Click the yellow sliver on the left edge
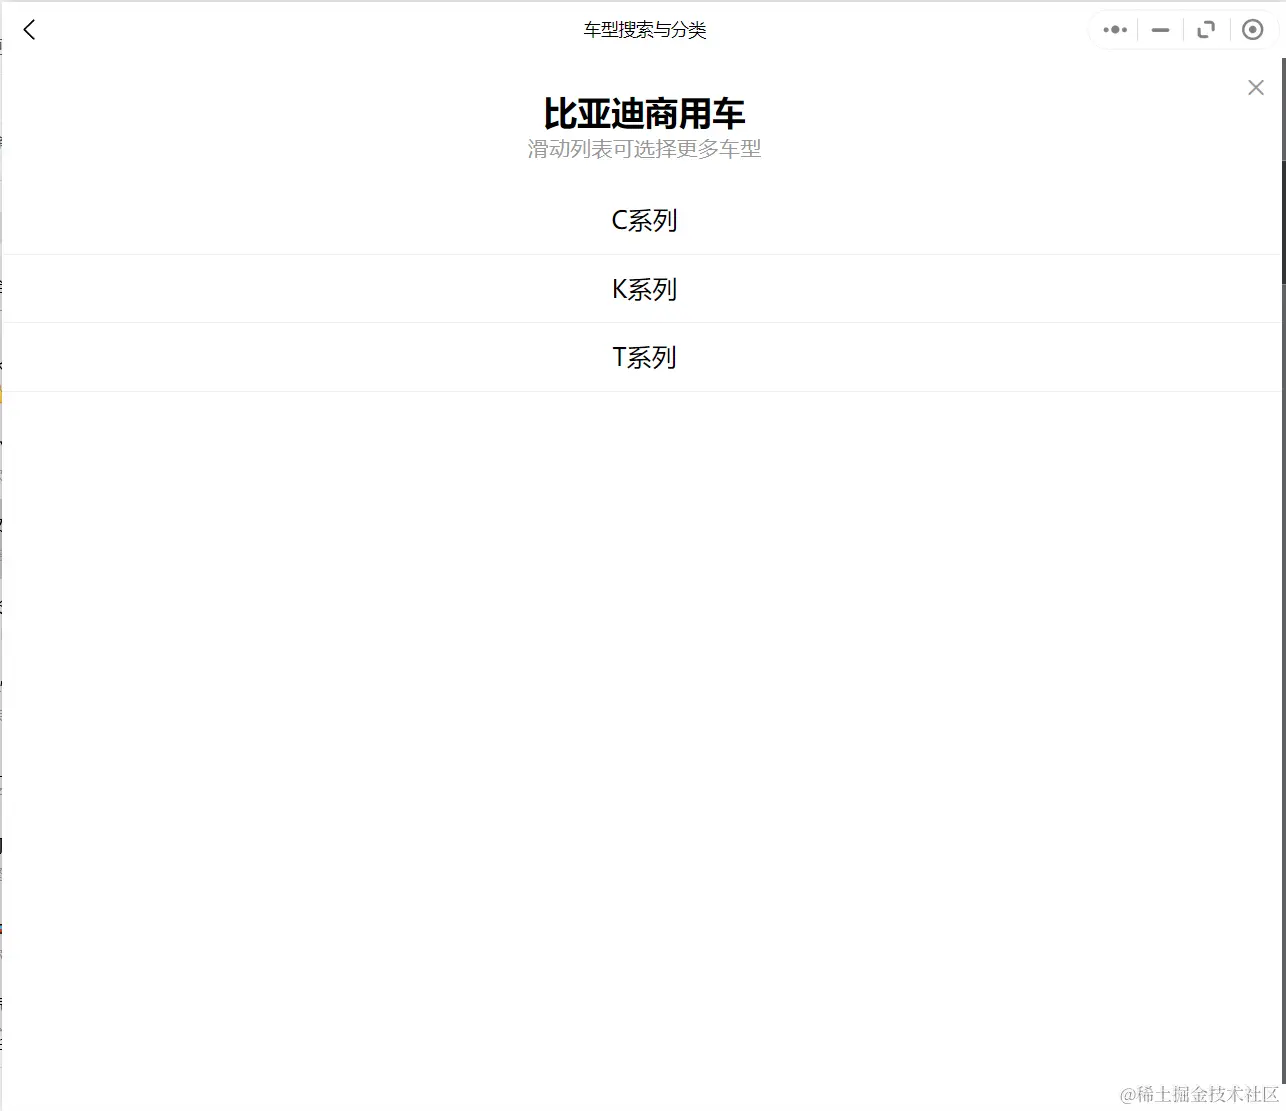Screen dimensions: 1286x1111 [x=3, y=393]
